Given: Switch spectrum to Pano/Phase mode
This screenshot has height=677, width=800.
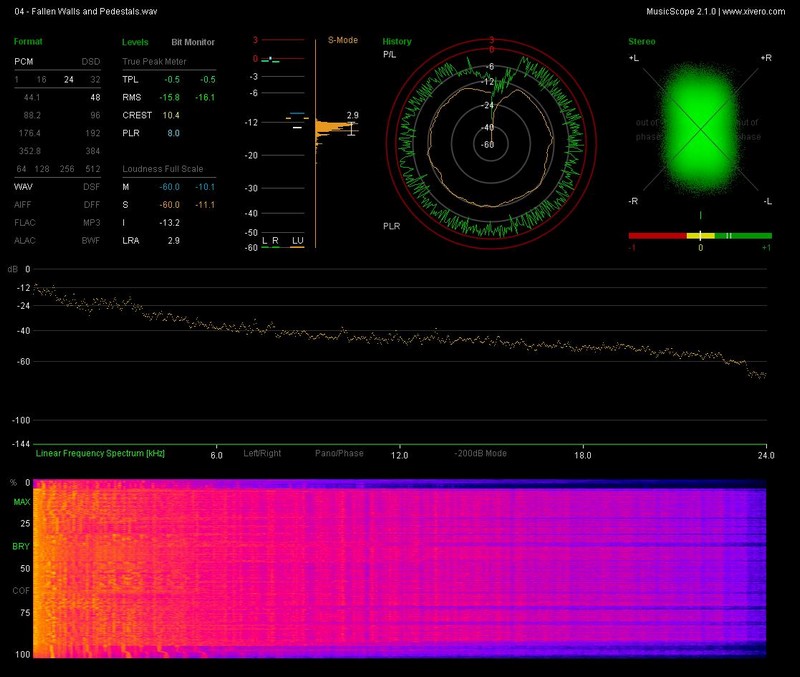Looking at the screenshot, I should coord(339,453).
